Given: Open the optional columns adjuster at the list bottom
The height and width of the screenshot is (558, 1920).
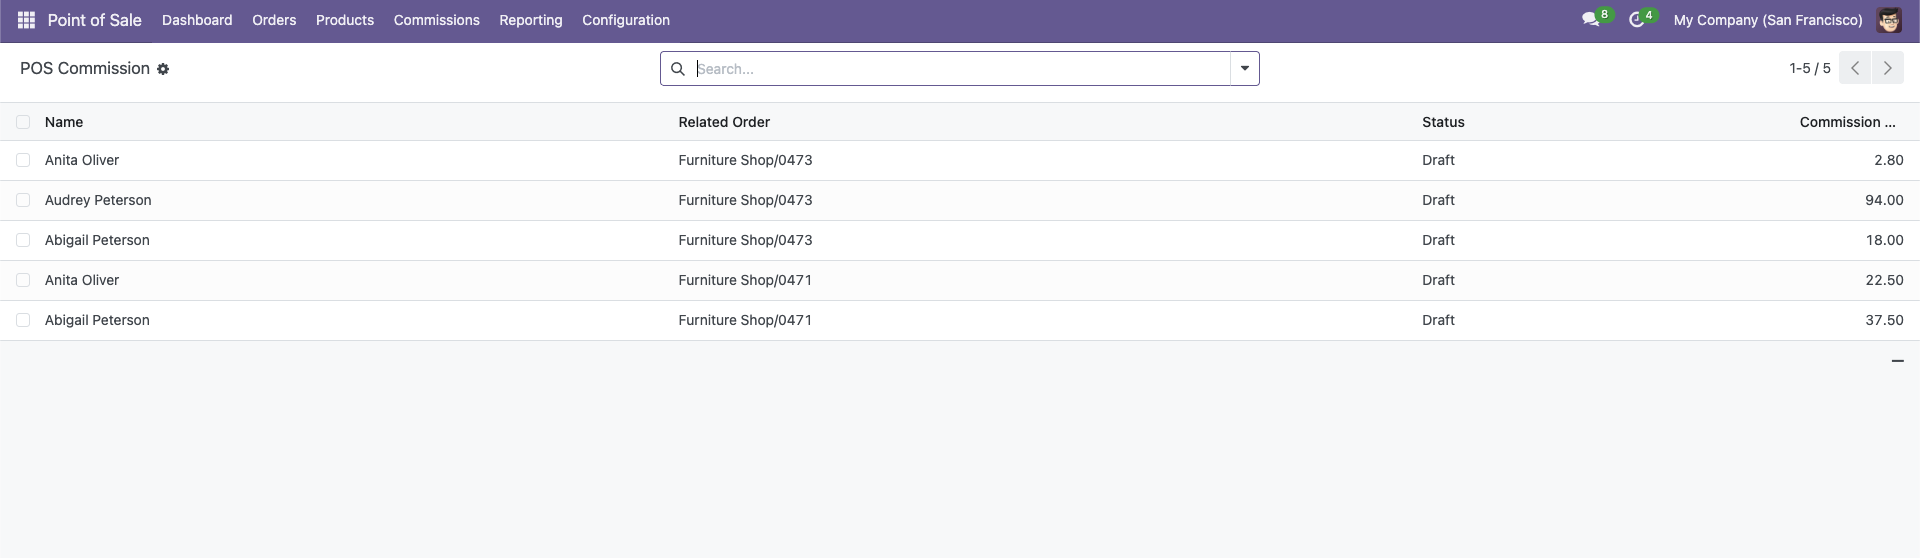Looking at the screenshot, I should coord(1897,361).
